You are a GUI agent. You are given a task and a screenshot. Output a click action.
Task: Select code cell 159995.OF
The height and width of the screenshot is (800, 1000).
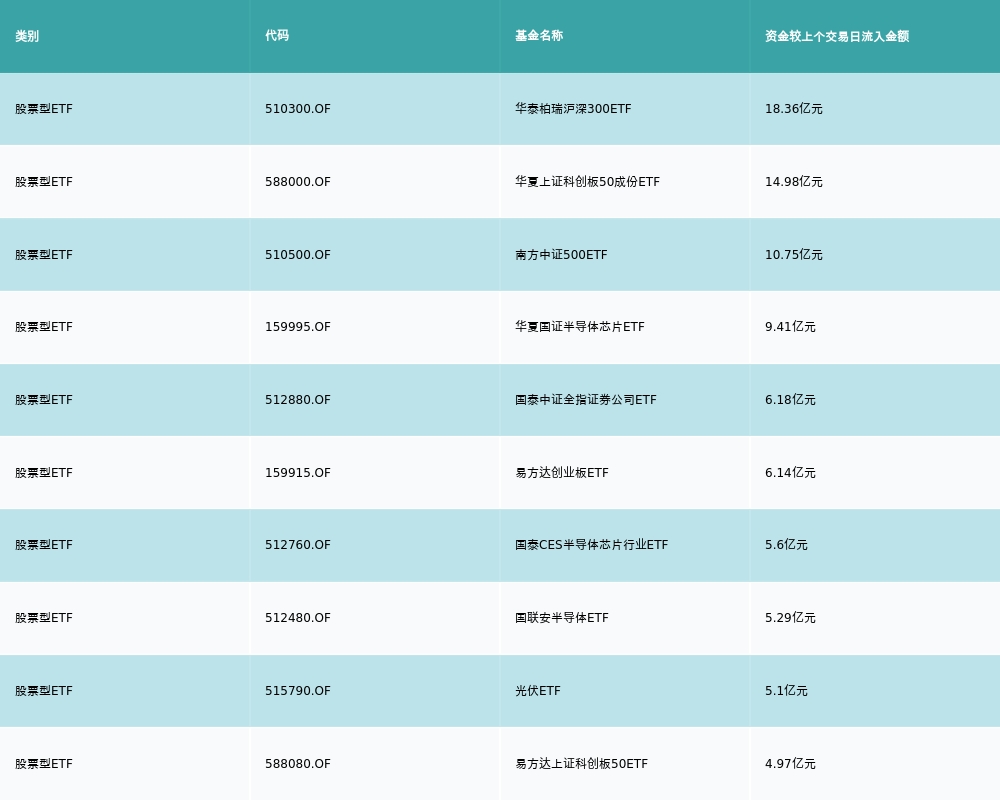[x=298, y=327]
